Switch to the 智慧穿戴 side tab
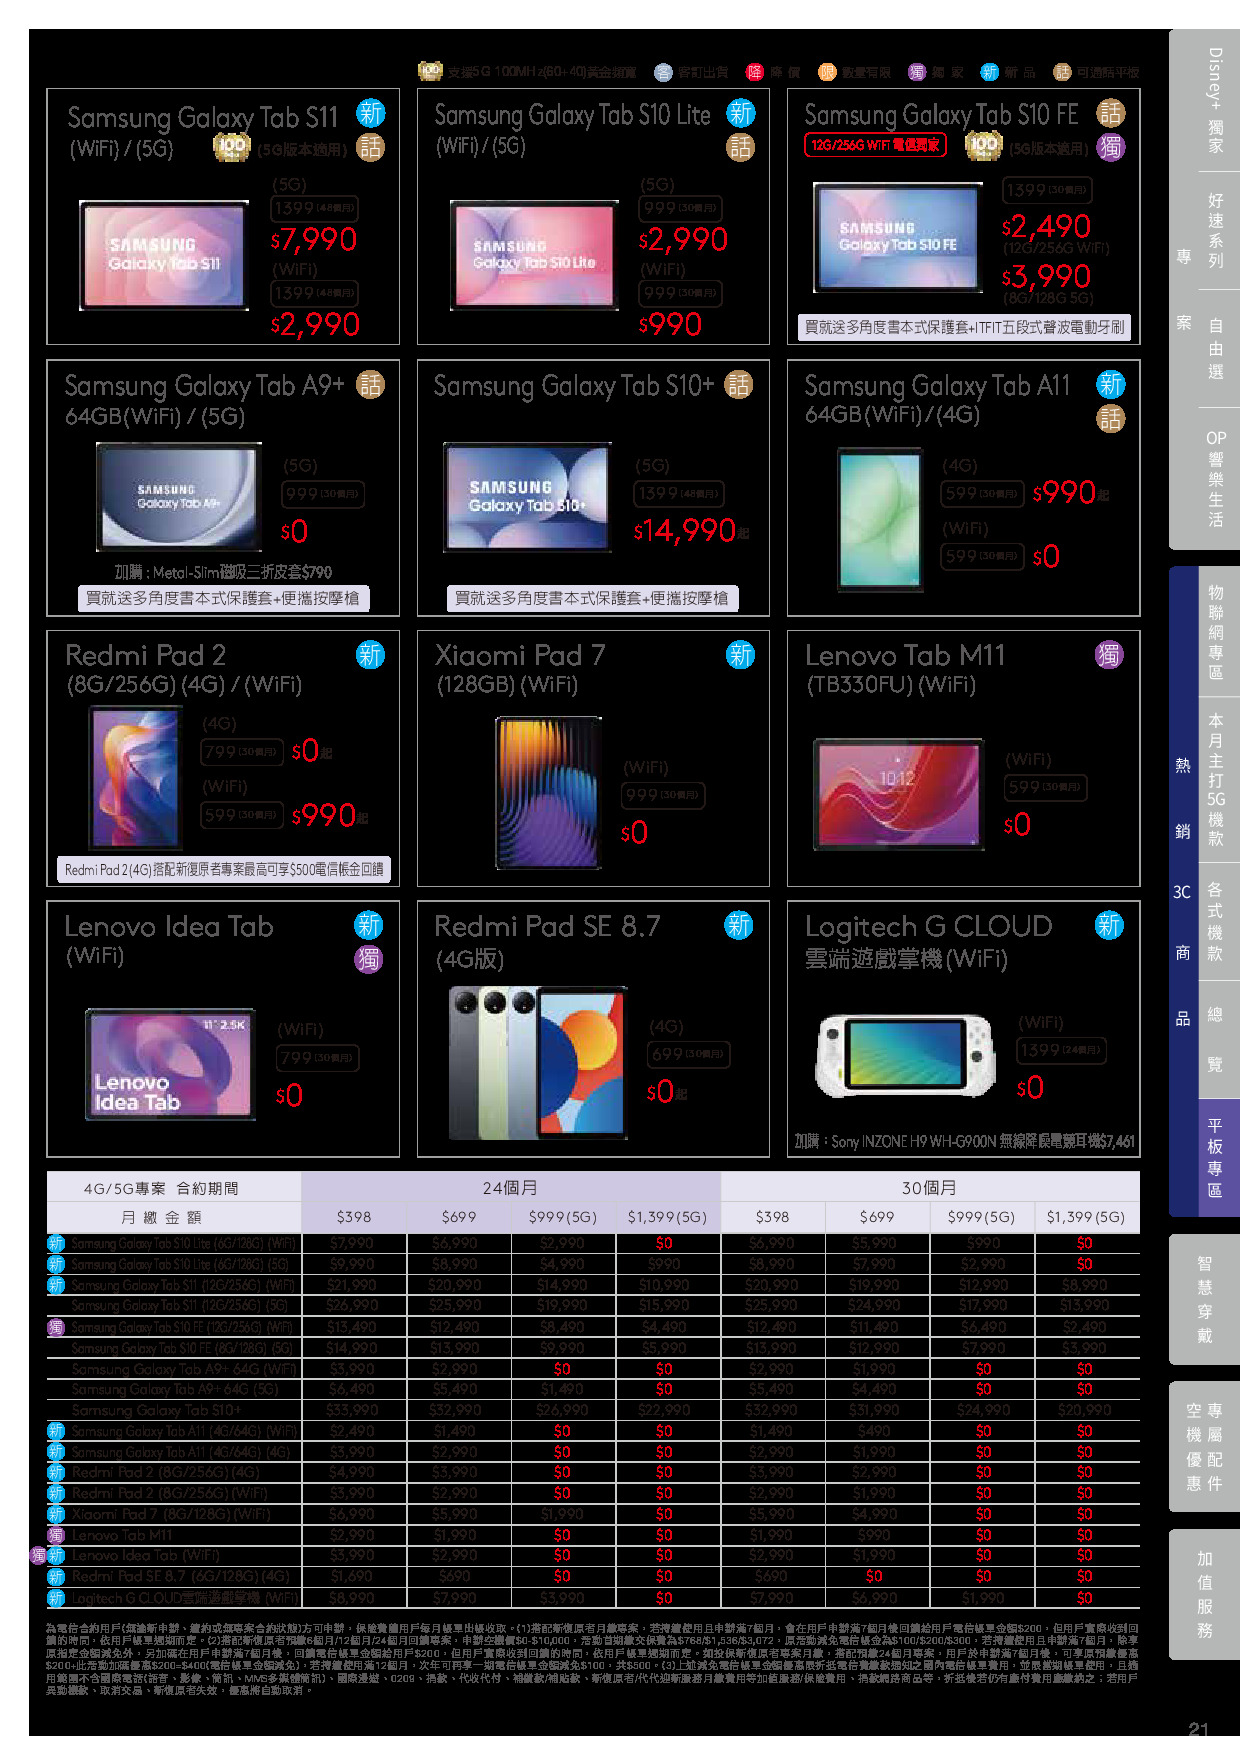 [x=1204, y=1299]
